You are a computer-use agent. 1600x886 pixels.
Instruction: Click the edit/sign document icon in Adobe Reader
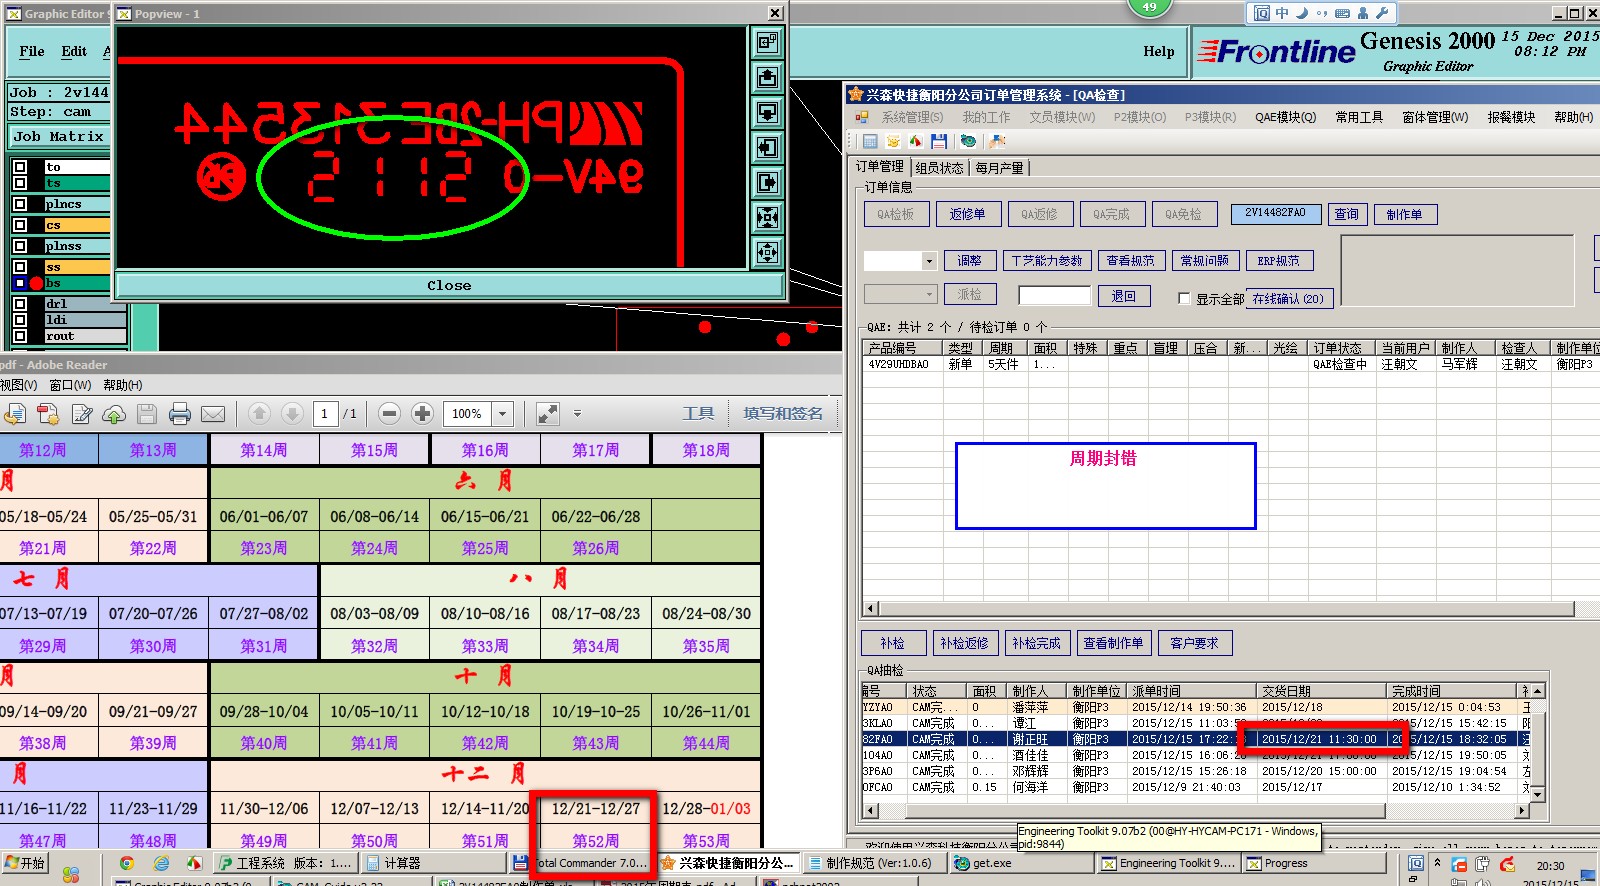82,414
